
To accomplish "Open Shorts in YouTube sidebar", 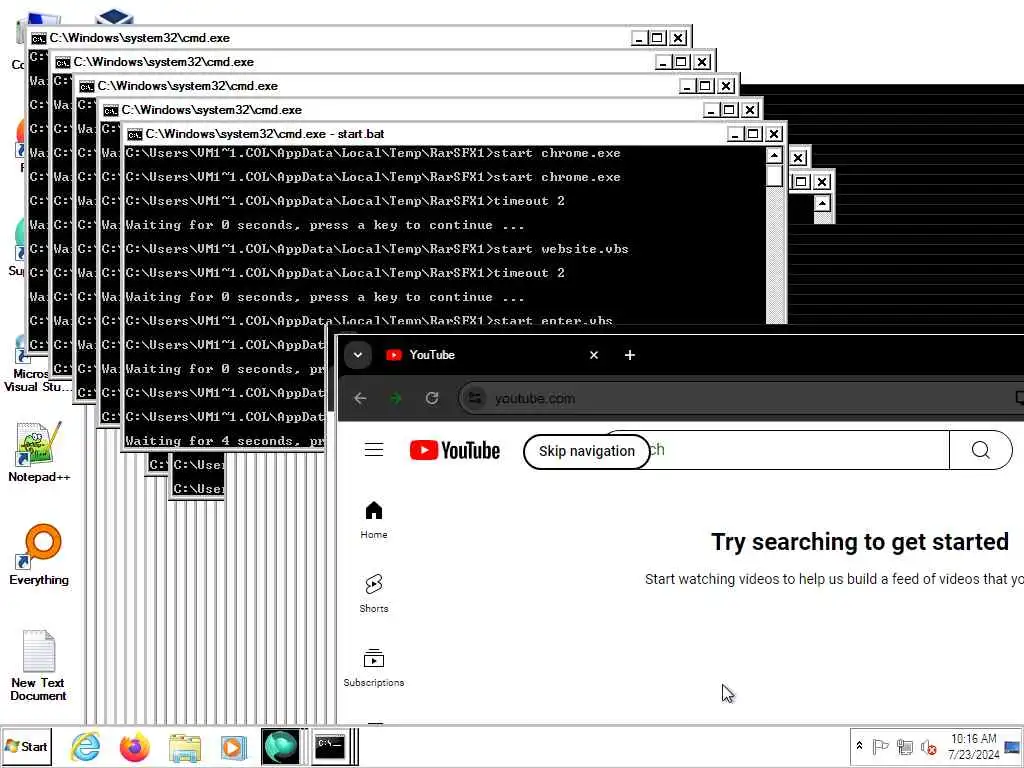I will pos(374,593).
